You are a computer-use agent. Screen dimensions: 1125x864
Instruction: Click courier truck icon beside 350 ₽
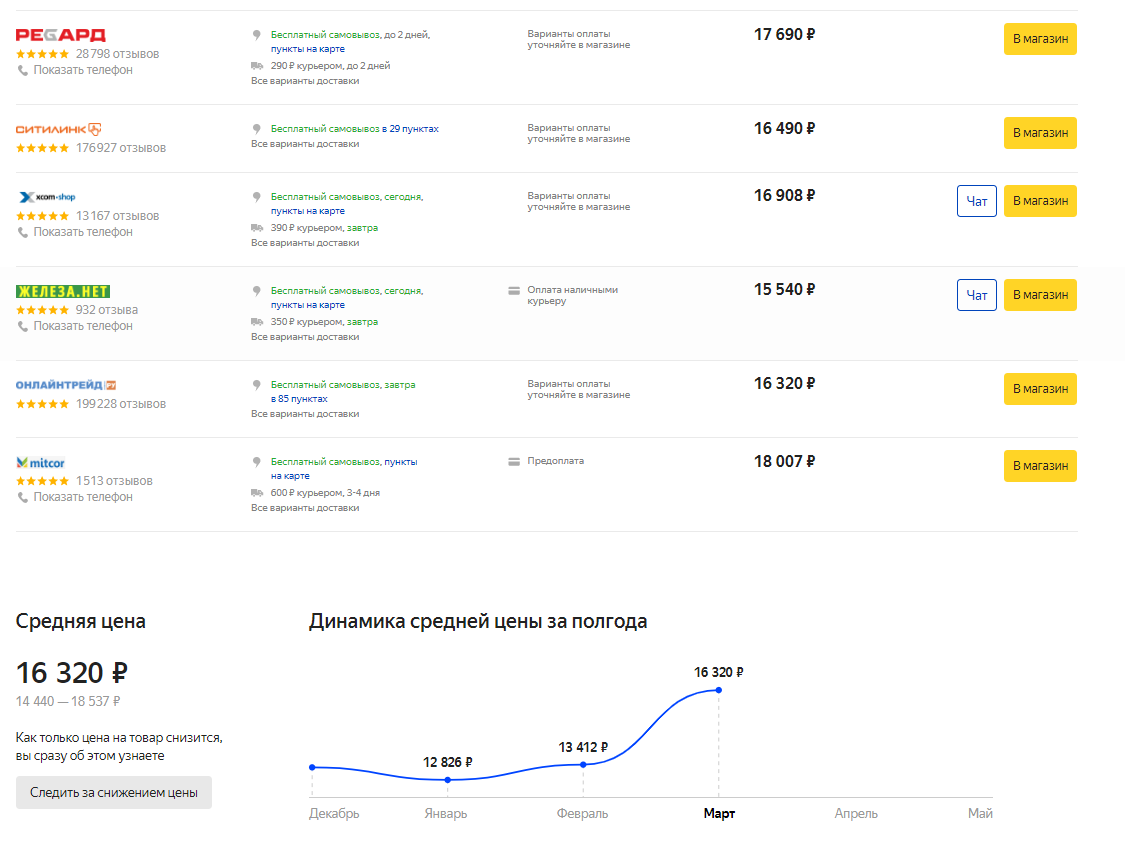click(257, 322)
